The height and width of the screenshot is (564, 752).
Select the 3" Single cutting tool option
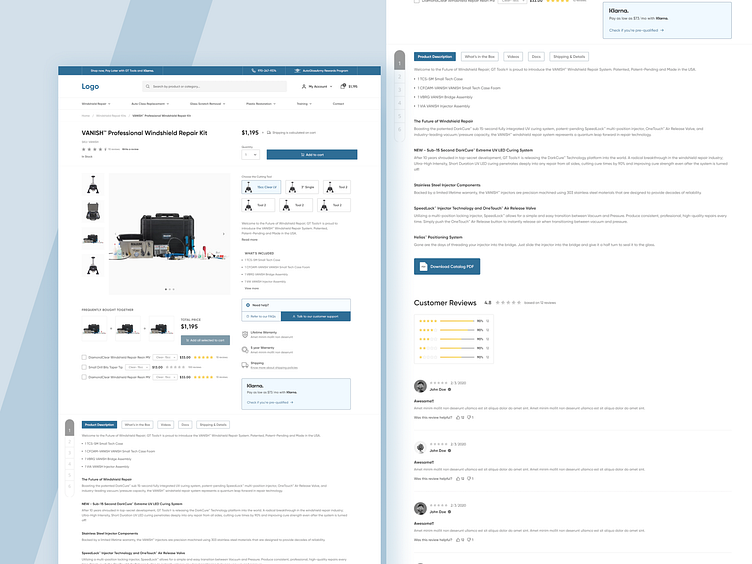(x=302, y=187)
